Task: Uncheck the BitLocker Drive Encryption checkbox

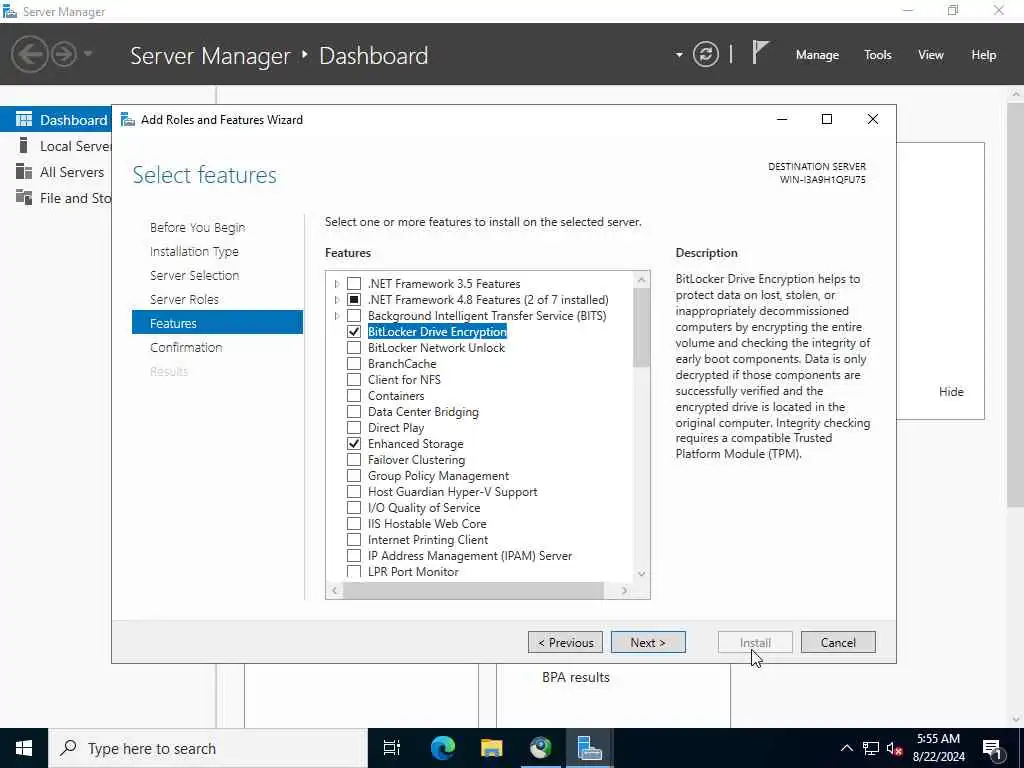Action: pos(354,332)
